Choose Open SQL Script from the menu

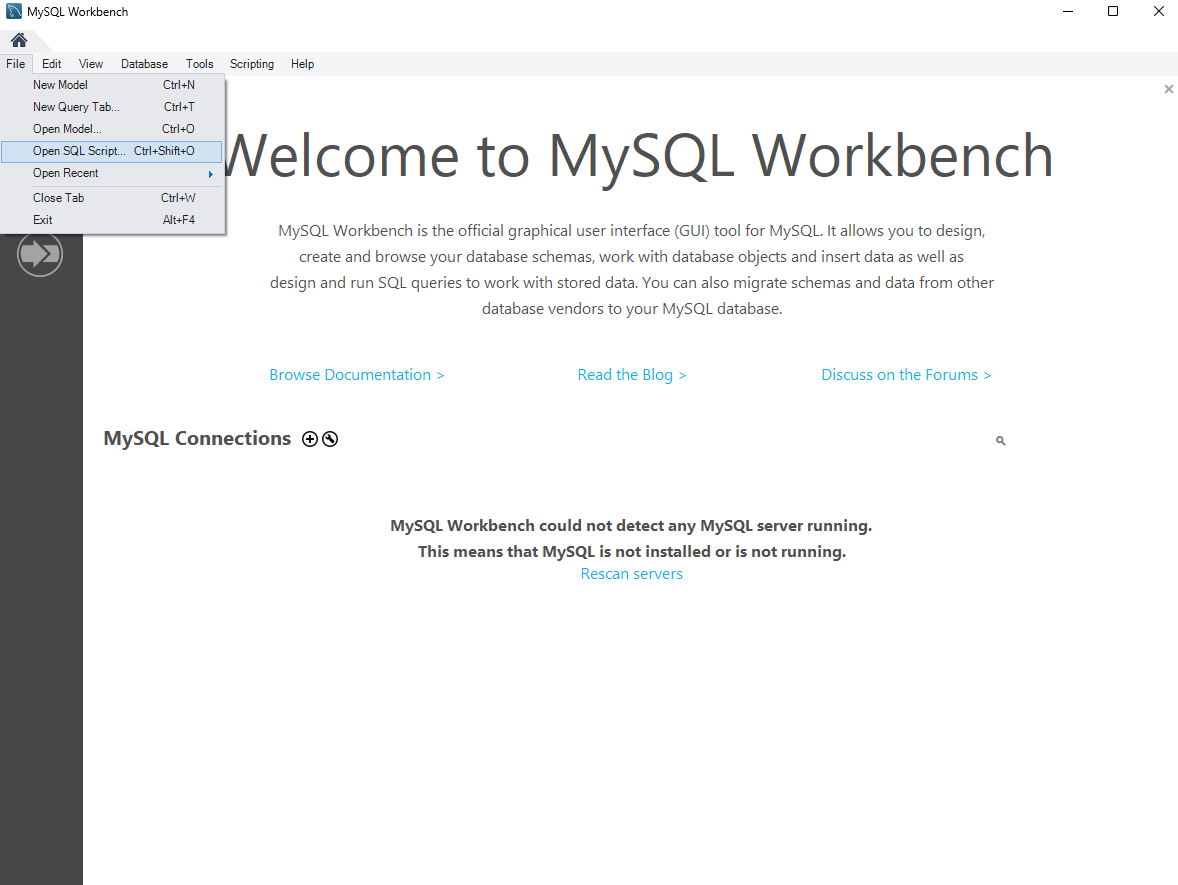click(x=80, y=150)
